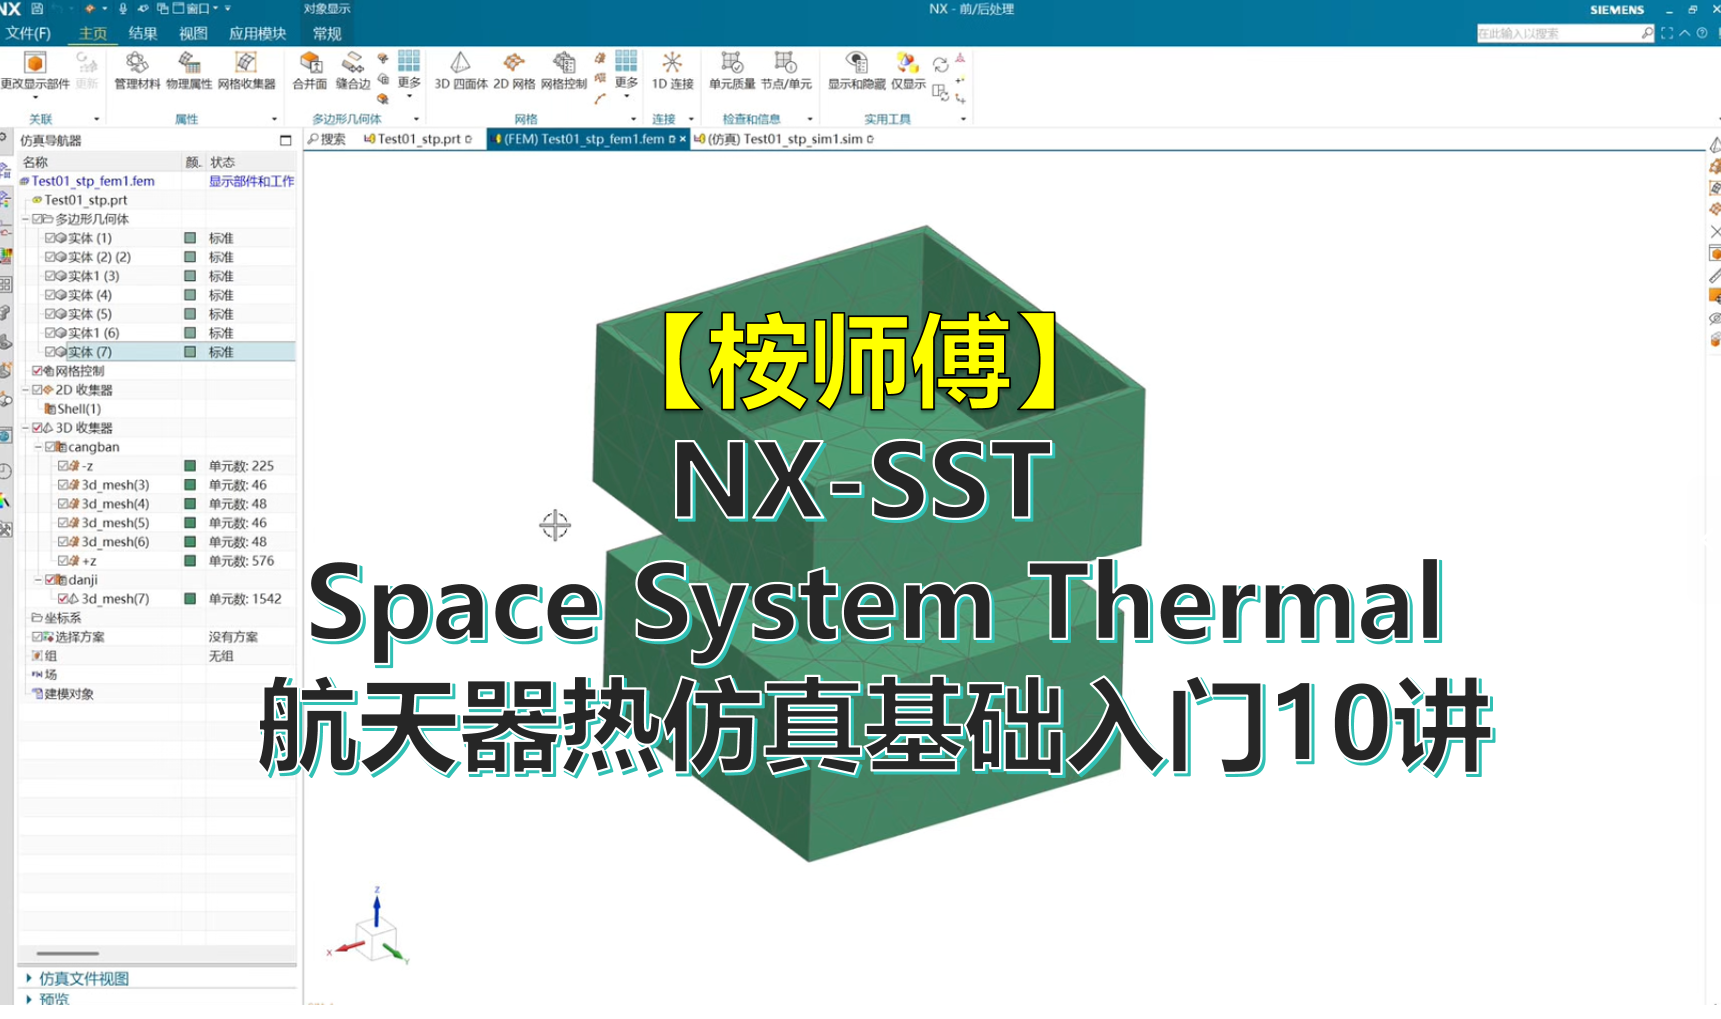The height and width of the screenshot is (1019, 1721).
Task: Switch to the 应用模块 ribbon tab
Action: pyautogui.click(x=257, y=33)
